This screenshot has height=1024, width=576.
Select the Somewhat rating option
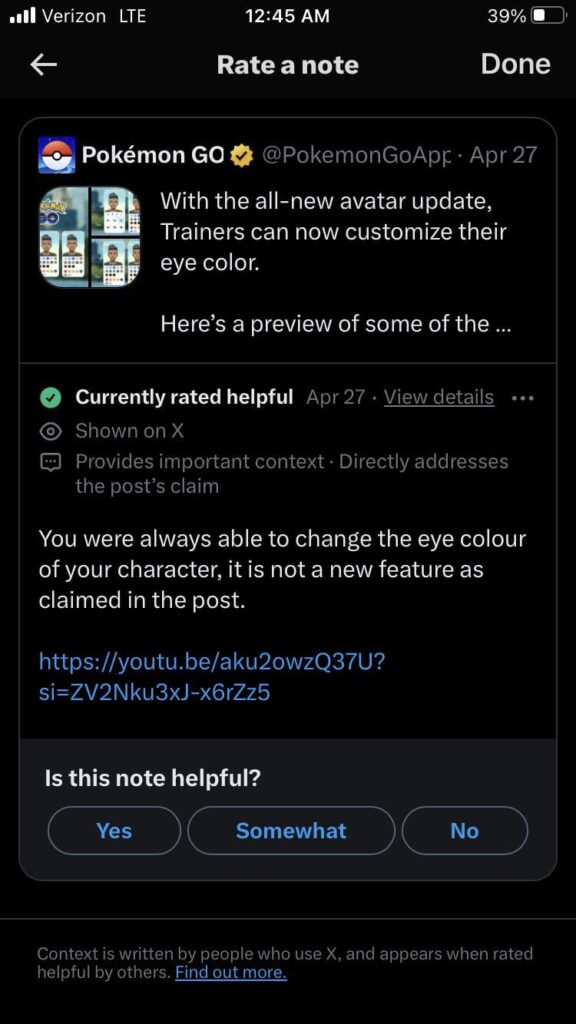coord(290,830)
